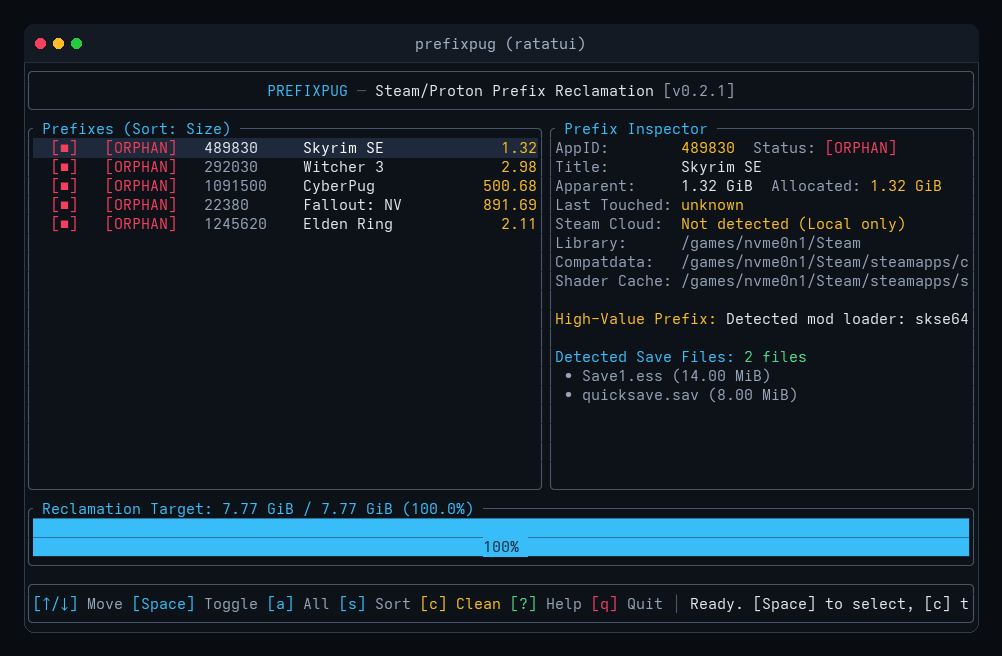1002x656 pixels.
Task: Click AppID 489830 in the prefix list
Action: 231,148
